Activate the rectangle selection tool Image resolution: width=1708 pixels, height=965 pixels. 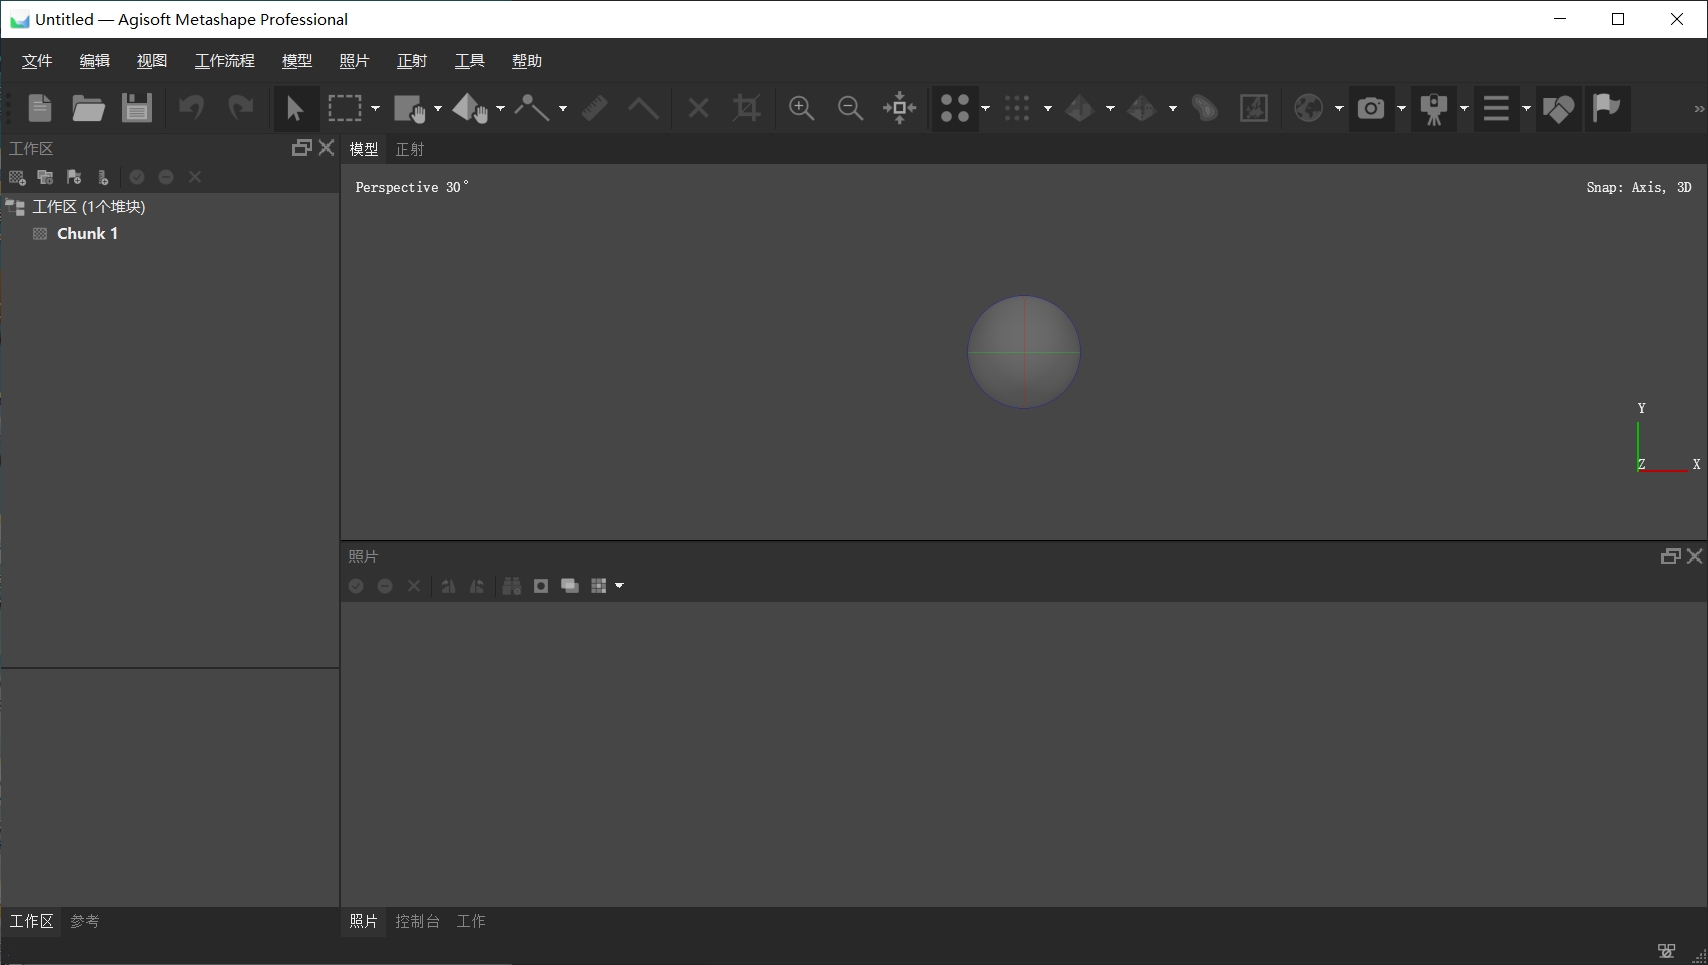click(347, 108)
